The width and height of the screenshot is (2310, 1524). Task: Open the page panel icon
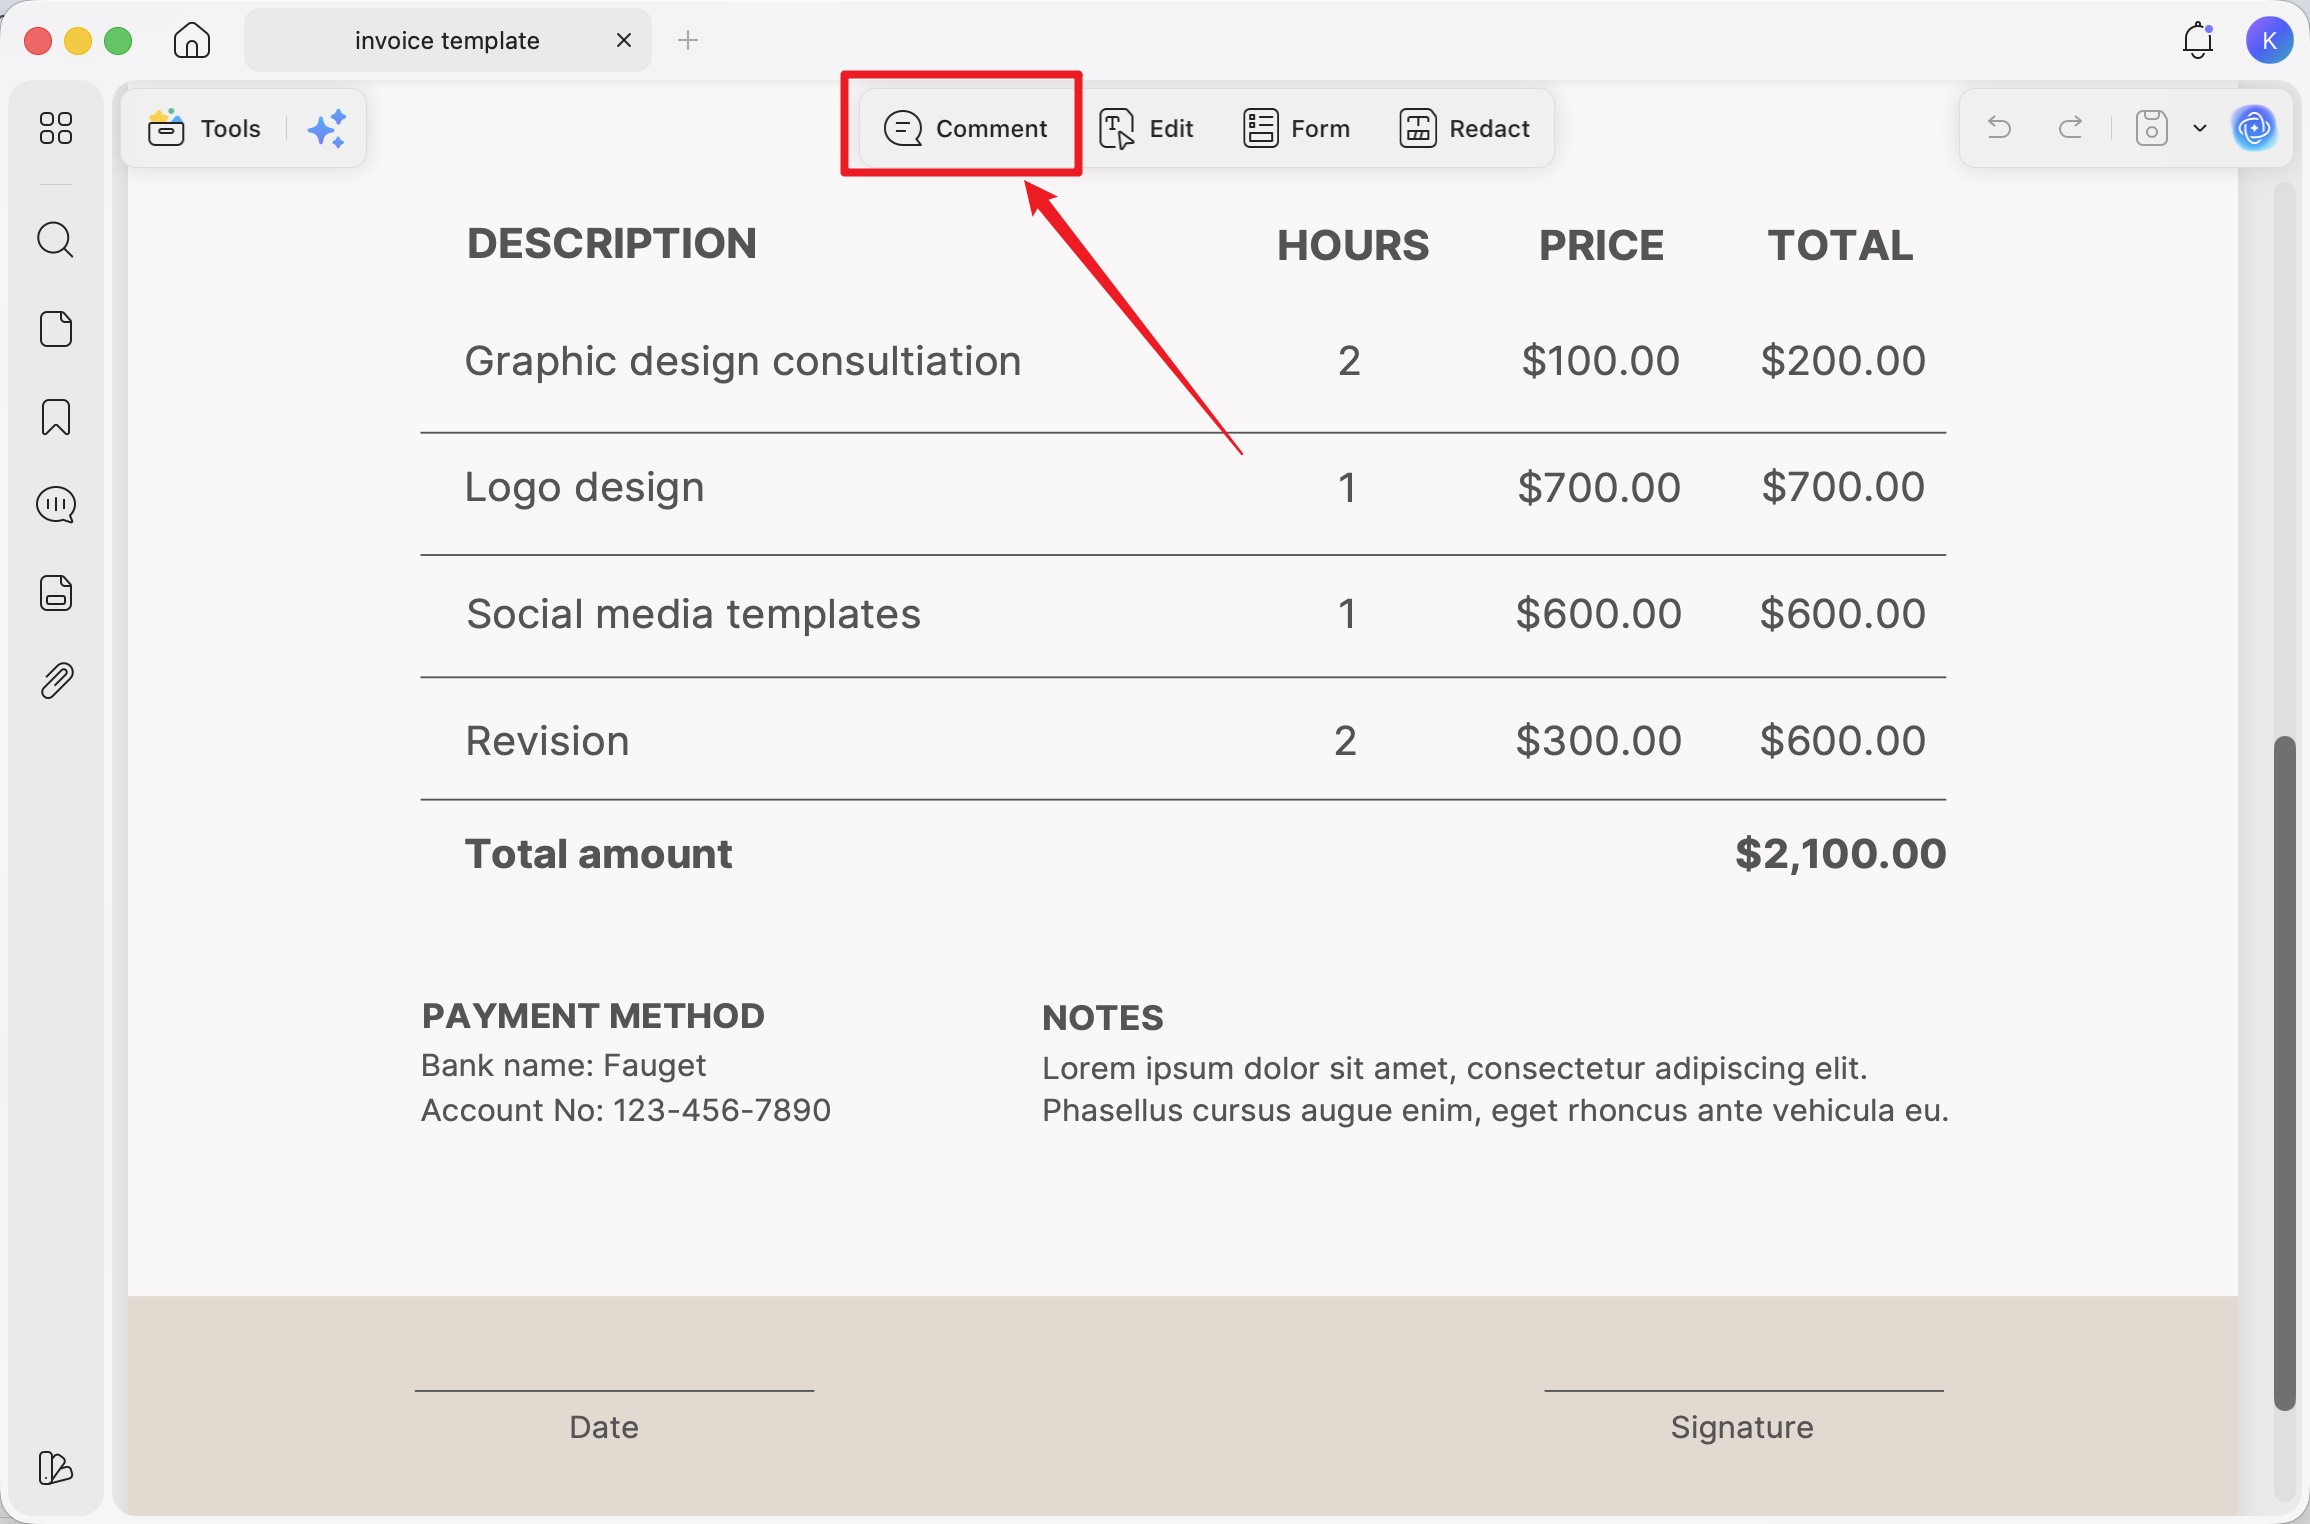(x=56, y=328)
